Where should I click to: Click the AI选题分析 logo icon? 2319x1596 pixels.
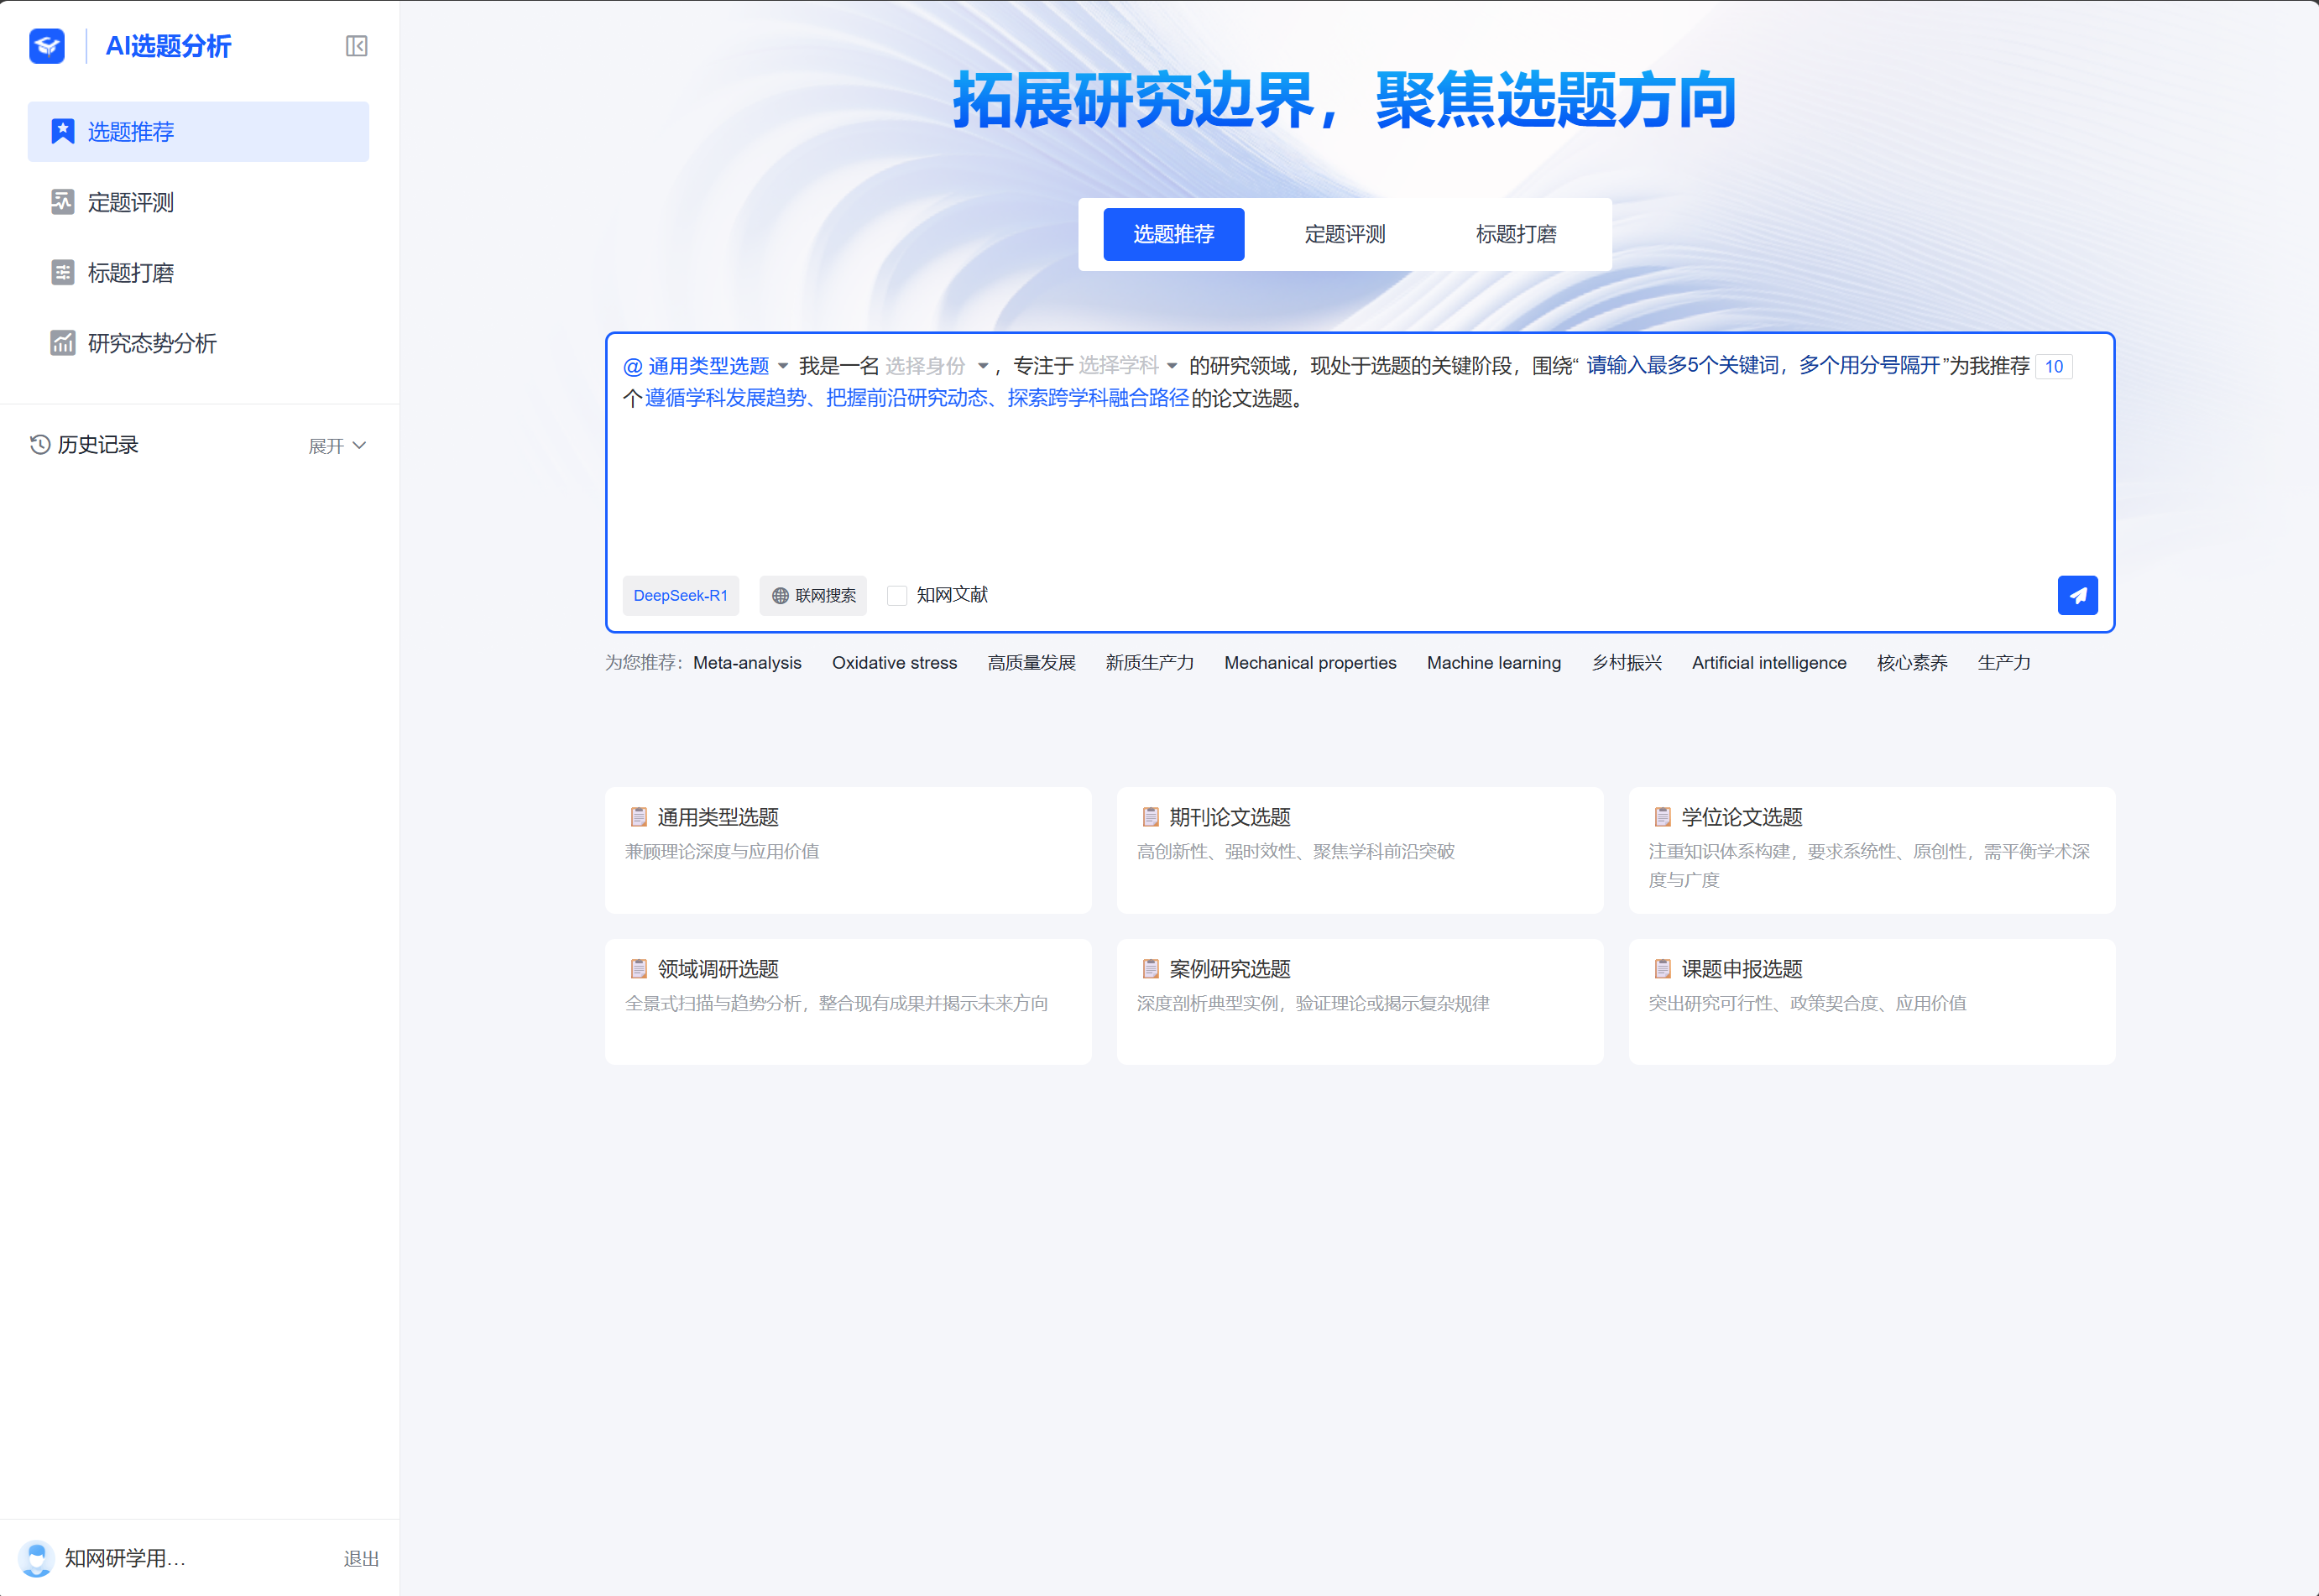point(47,46)
